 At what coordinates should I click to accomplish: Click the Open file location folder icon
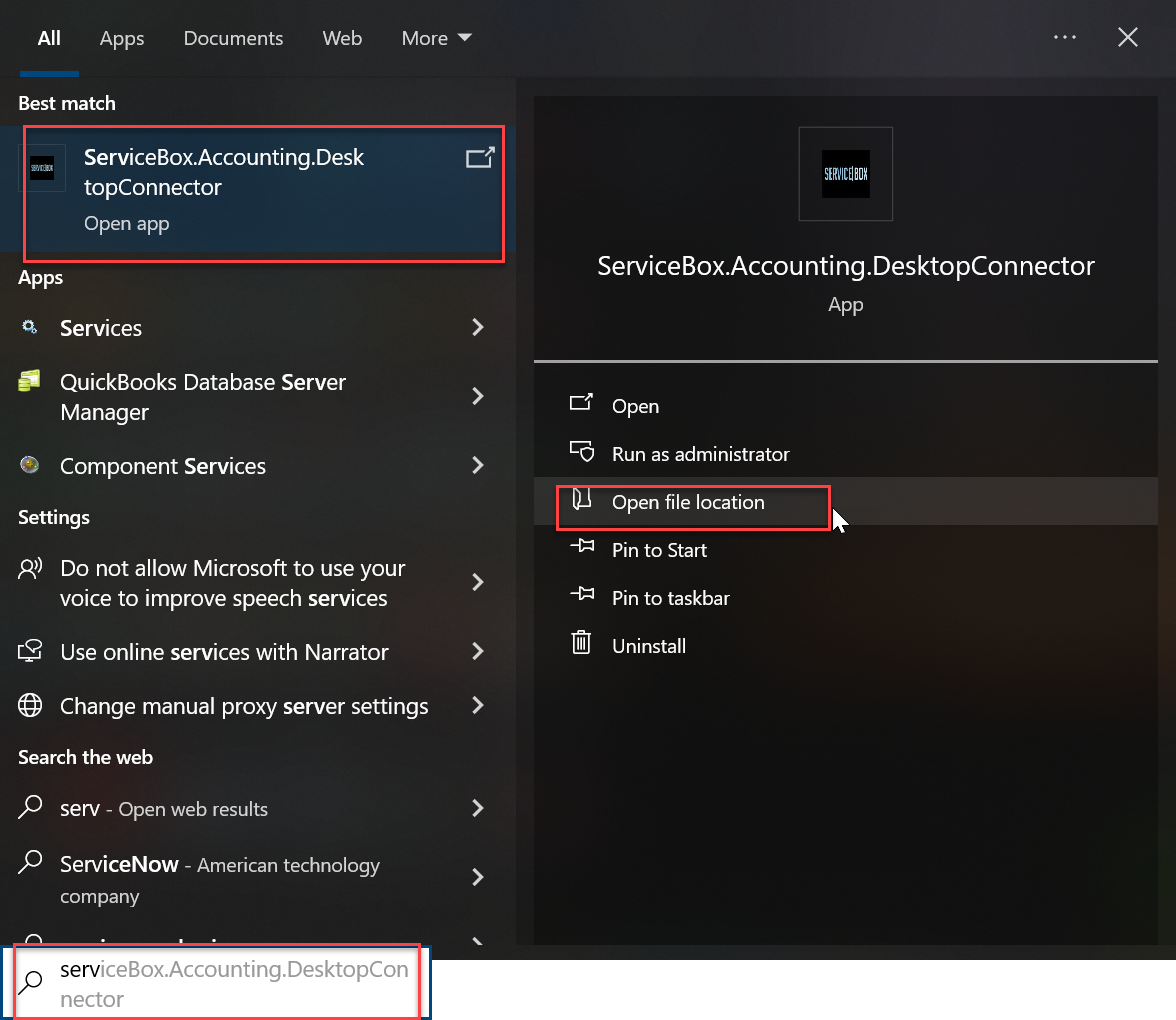(x=582, y=499)
